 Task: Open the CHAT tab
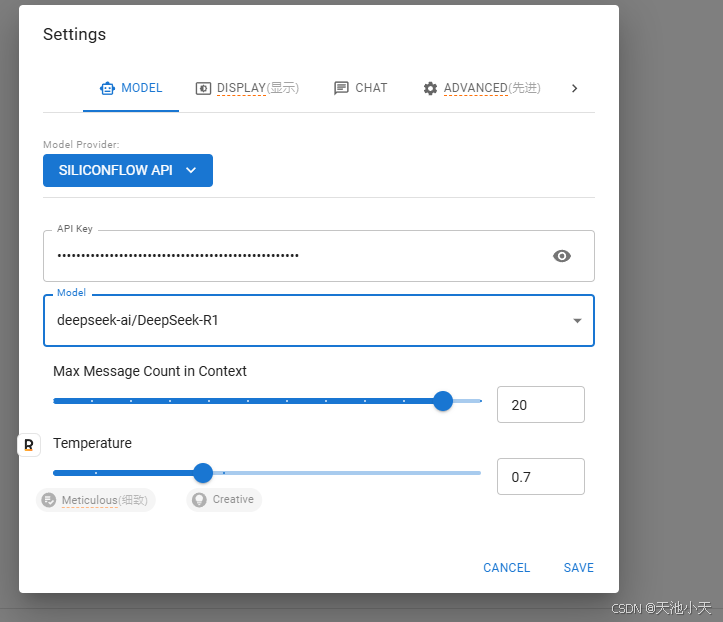pyautogui.click(x=361, y=88)
